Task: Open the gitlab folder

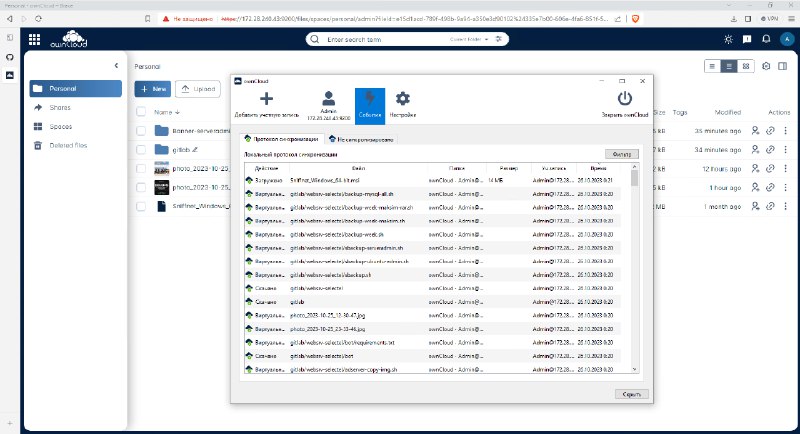Action: click(x=181, y=150)
